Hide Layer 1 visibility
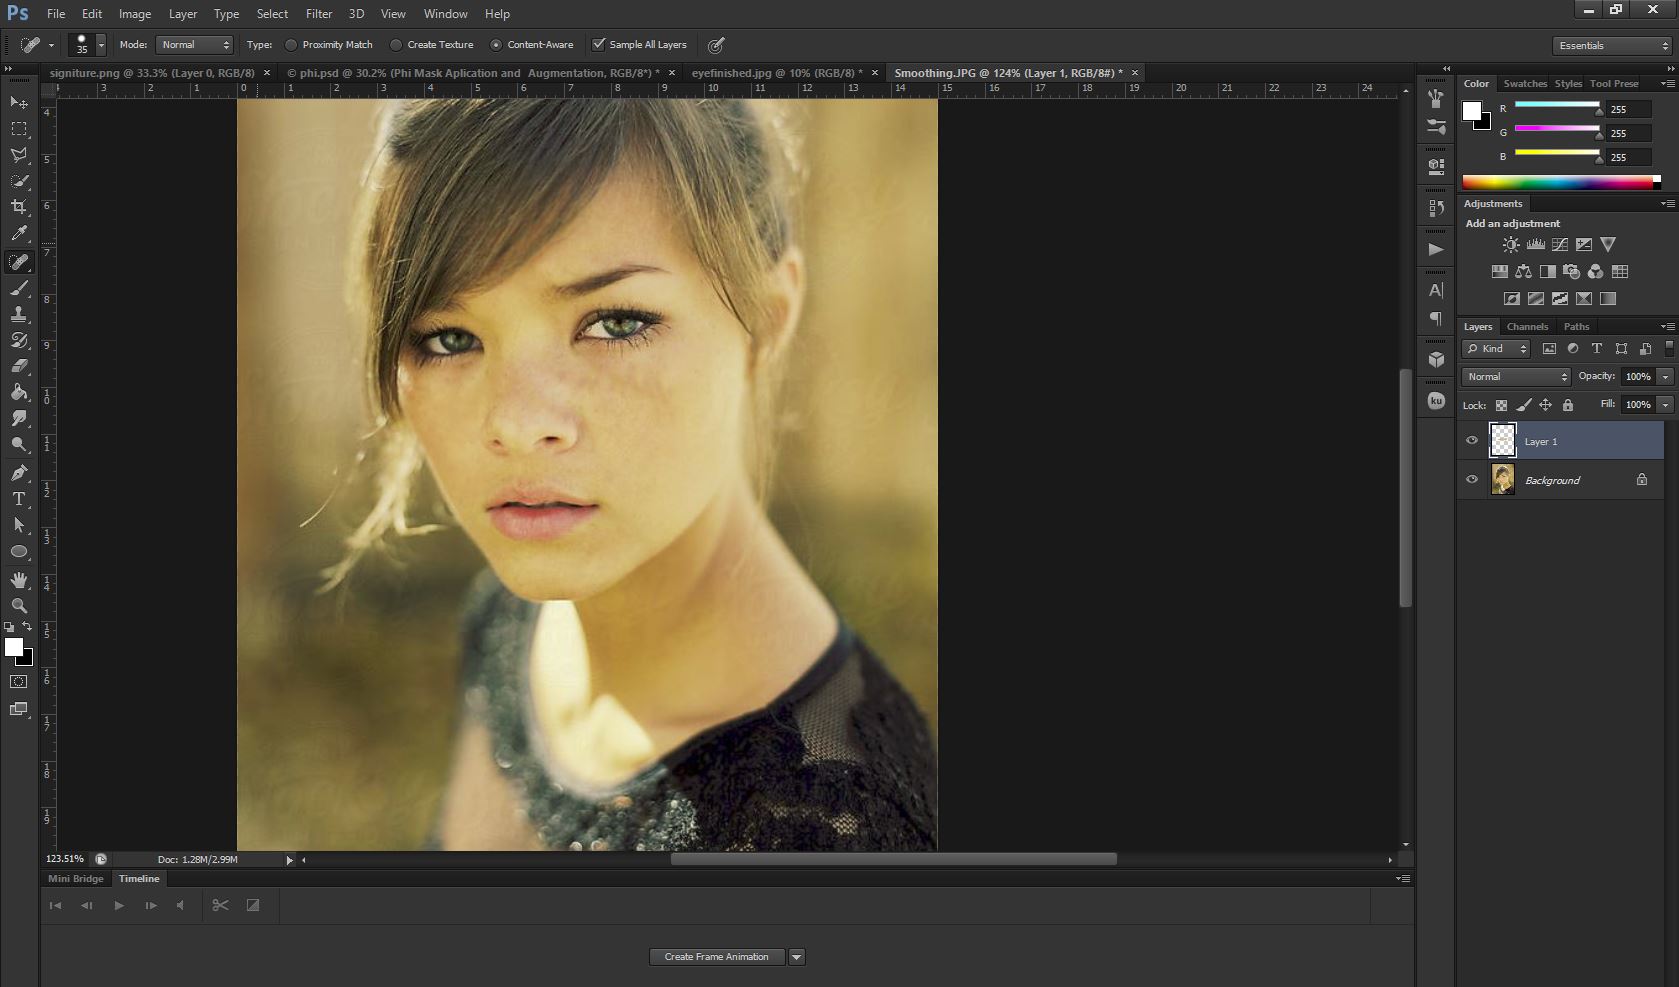Viewport: 1679px width, 987px height. coord(1472,441)
